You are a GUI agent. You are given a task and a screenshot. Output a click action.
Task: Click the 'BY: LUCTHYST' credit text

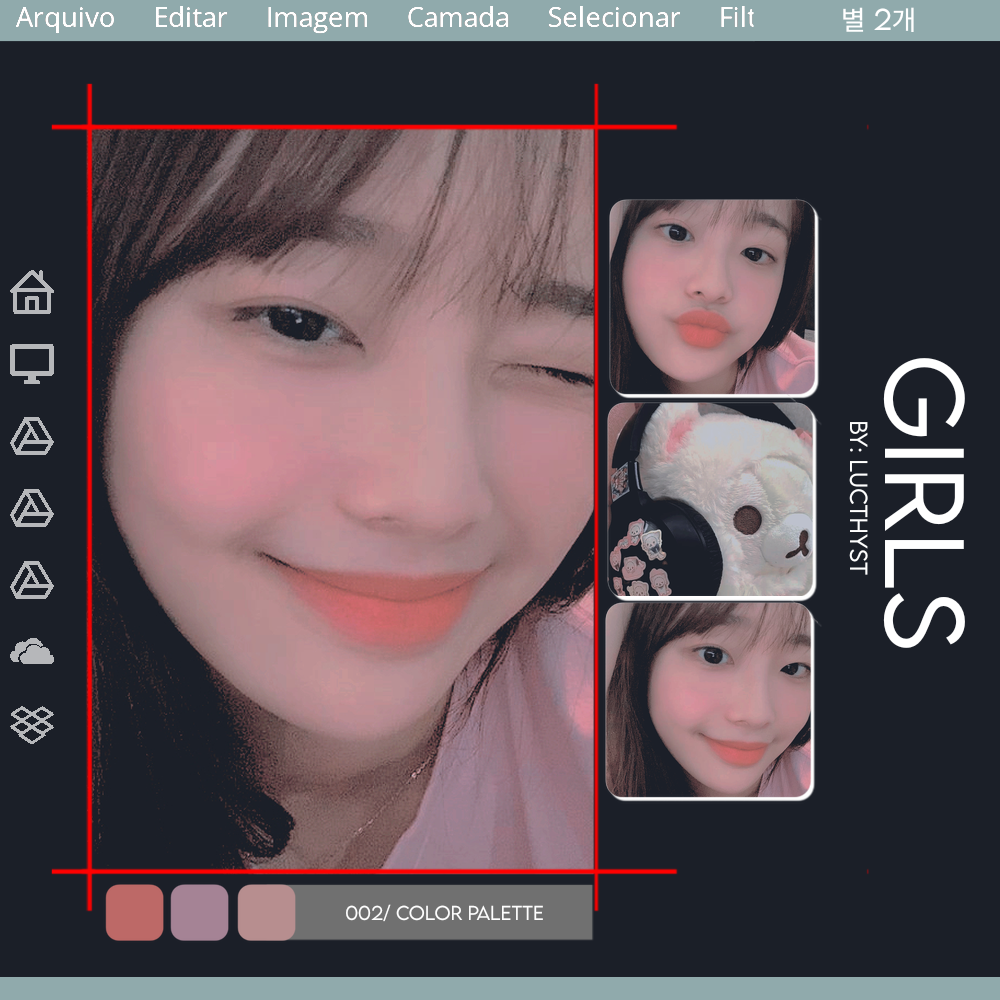858,497
